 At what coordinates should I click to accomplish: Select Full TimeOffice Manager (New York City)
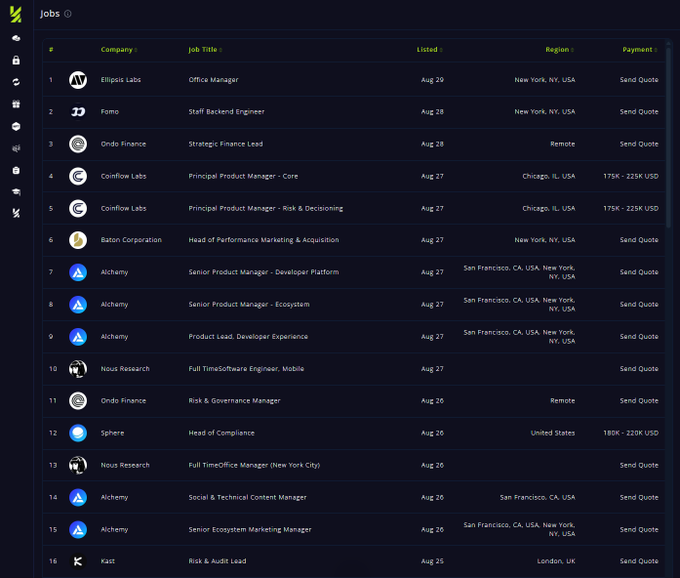tap(254, 465)
